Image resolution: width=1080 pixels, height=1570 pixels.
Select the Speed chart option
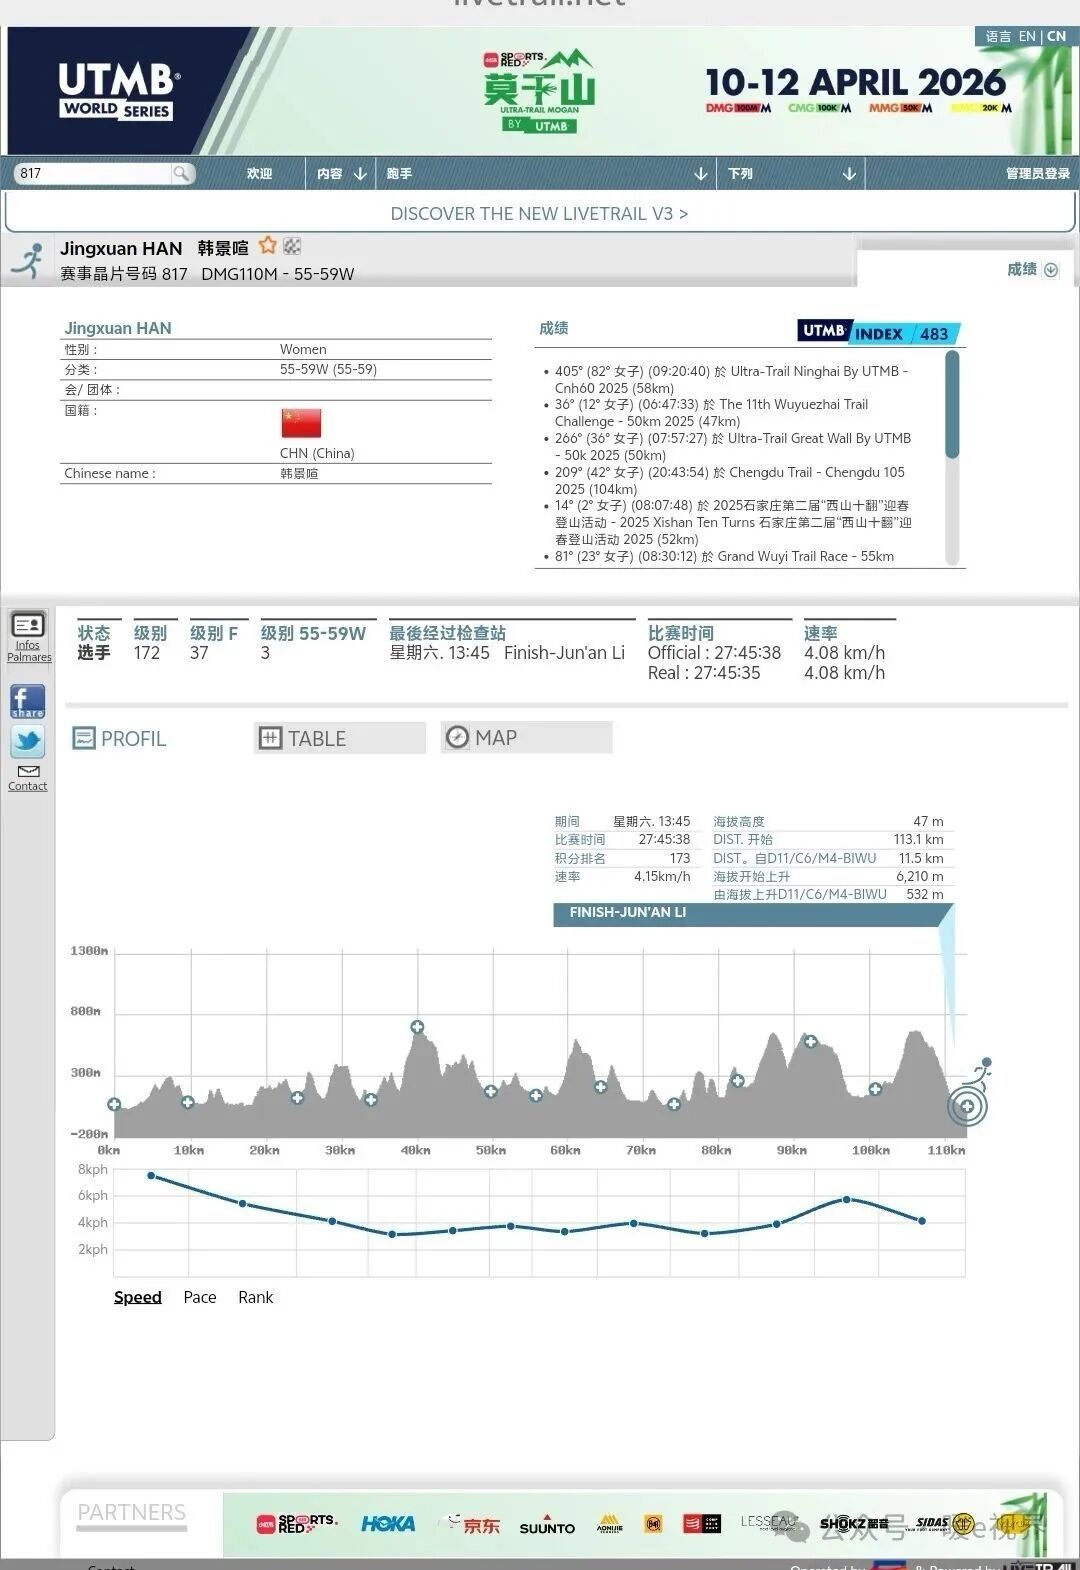[x=137, y=1297]
